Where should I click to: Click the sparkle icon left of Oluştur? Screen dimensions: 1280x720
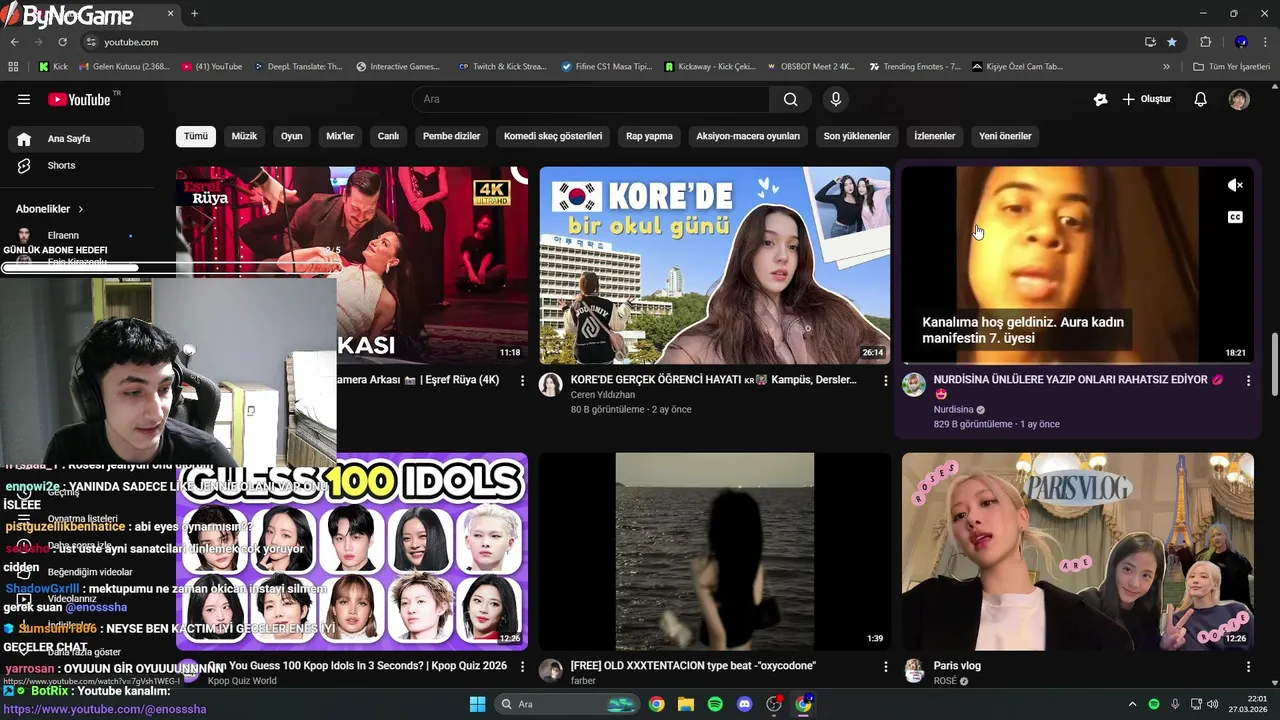click(1101, 99)
